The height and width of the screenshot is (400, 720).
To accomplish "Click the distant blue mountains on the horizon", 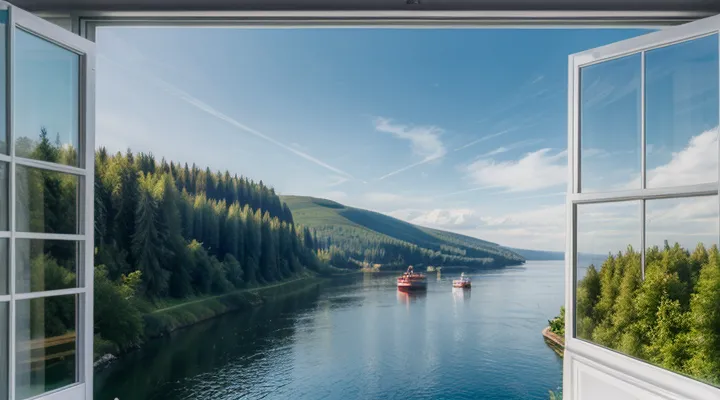I will tap(545, 254).
